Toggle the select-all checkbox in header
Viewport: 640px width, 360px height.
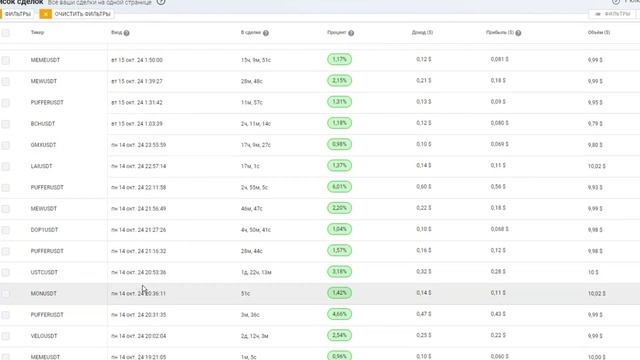5,33
